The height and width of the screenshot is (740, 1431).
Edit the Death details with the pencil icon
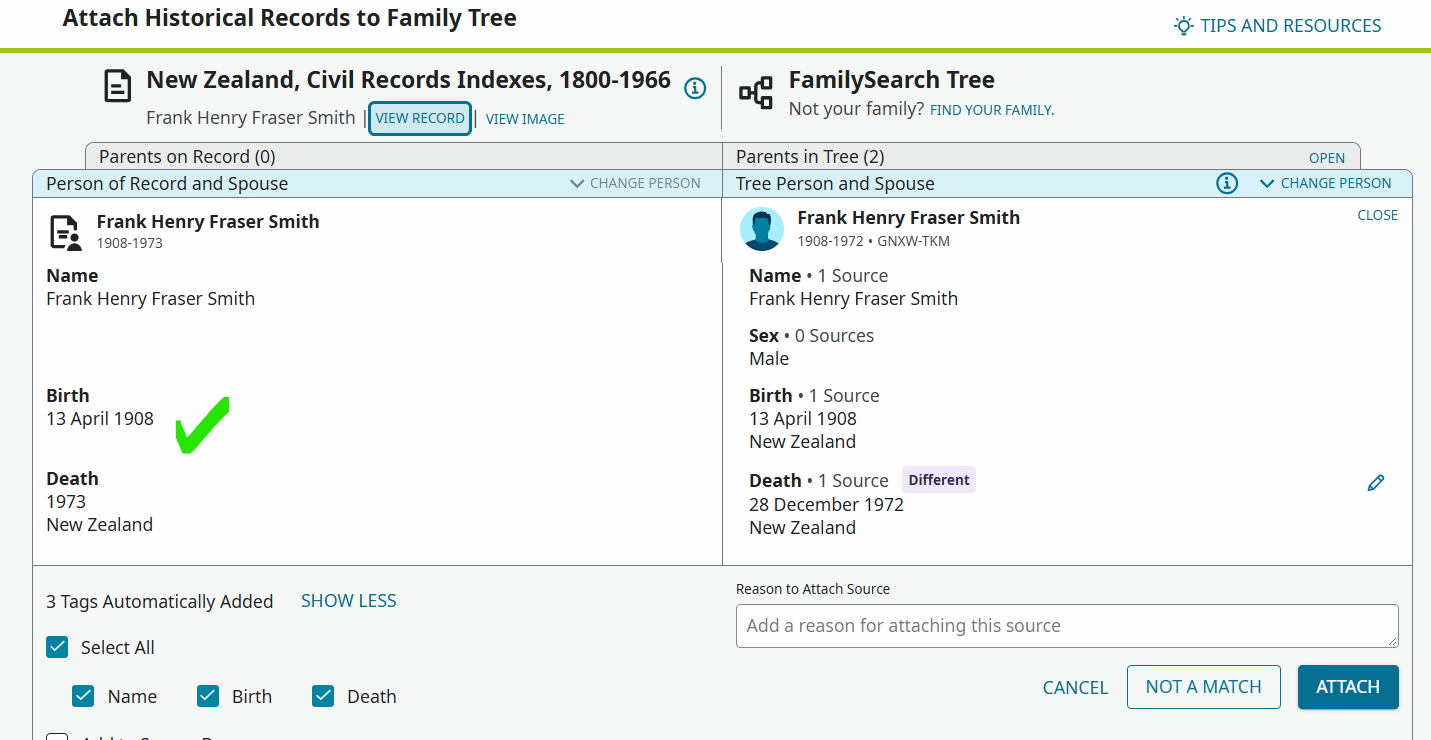pyautogui.click(x=1376, y=483)
